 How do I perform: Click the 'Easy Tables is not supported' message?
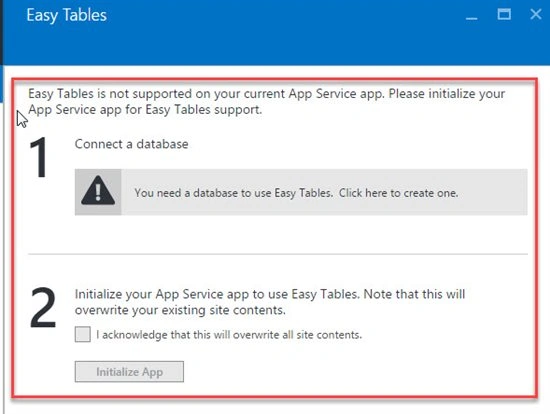267,102
